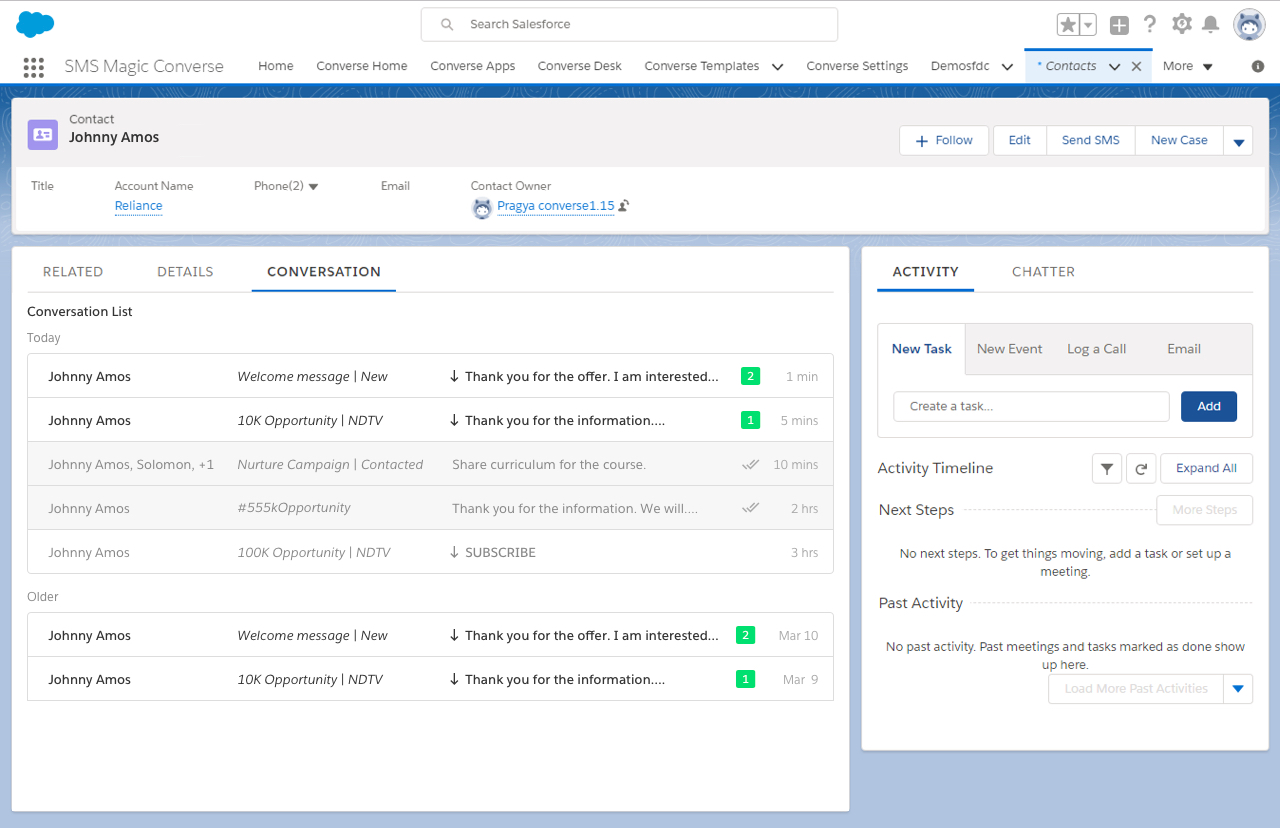This screenshot has width=1280, height=828.
Task: Open the 100K Opportunity | NDTV conversation
Action: [430, 552]
